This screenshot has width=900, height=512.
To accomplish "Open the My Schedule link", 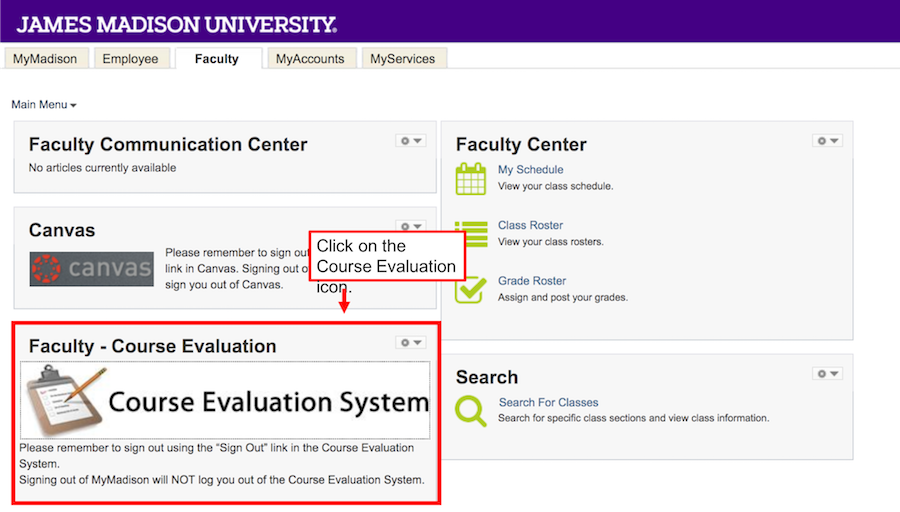I will [x=531, y=170].
